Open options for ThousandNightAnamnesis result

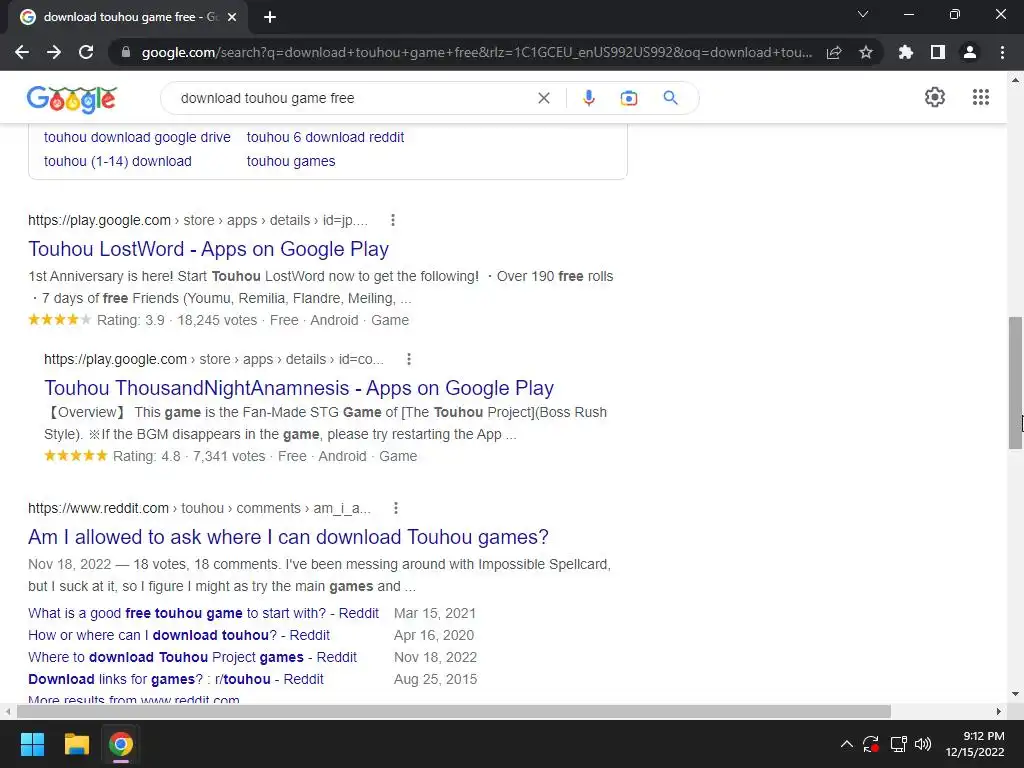click(x=409, y=359)
